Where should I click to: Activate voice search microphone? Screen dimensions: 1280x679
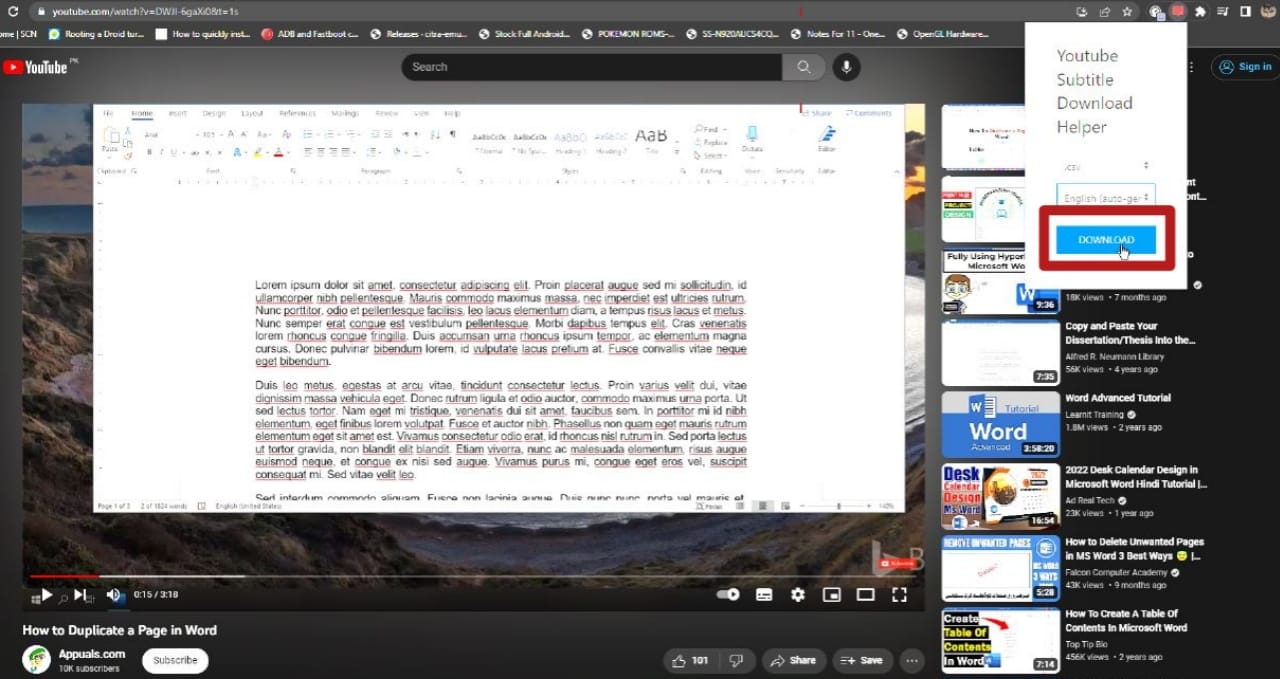(x=847, y=67)
